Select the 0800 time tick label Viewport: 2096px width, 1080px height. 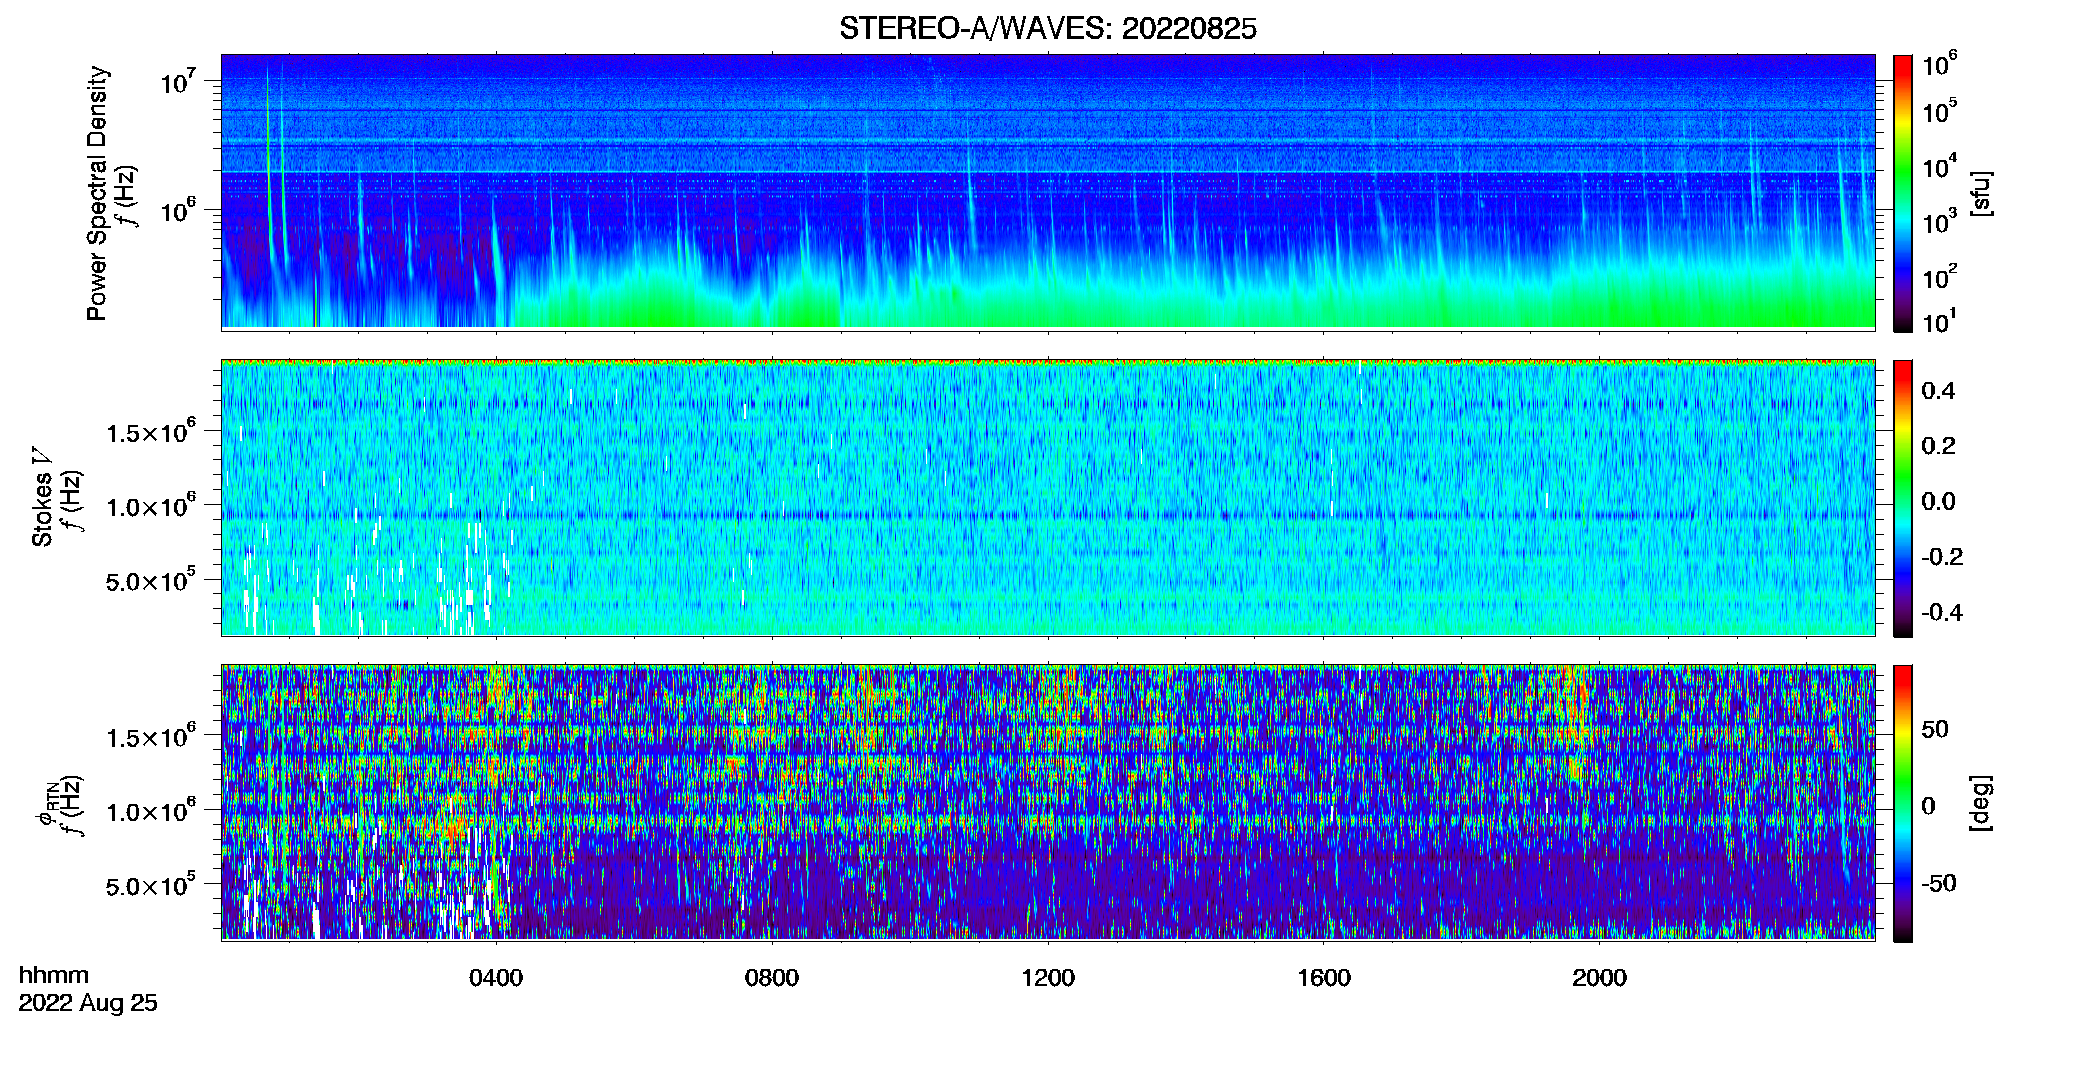772,978
